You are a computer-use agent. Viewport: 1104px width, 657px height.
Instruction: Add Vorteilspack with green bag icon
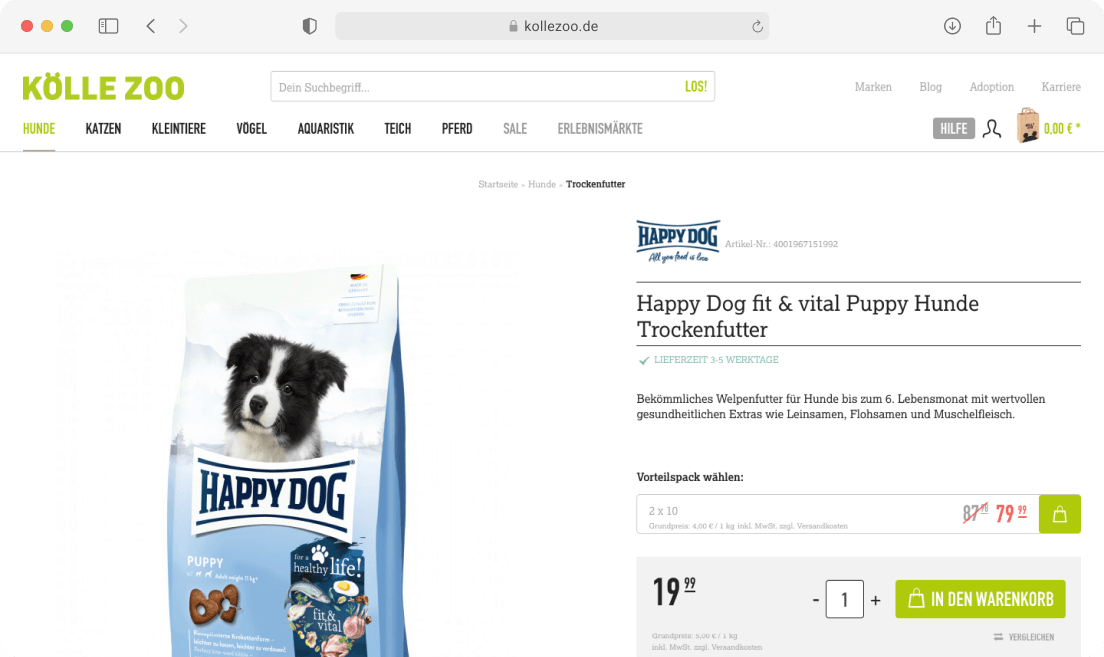[x=1060, y=514]
